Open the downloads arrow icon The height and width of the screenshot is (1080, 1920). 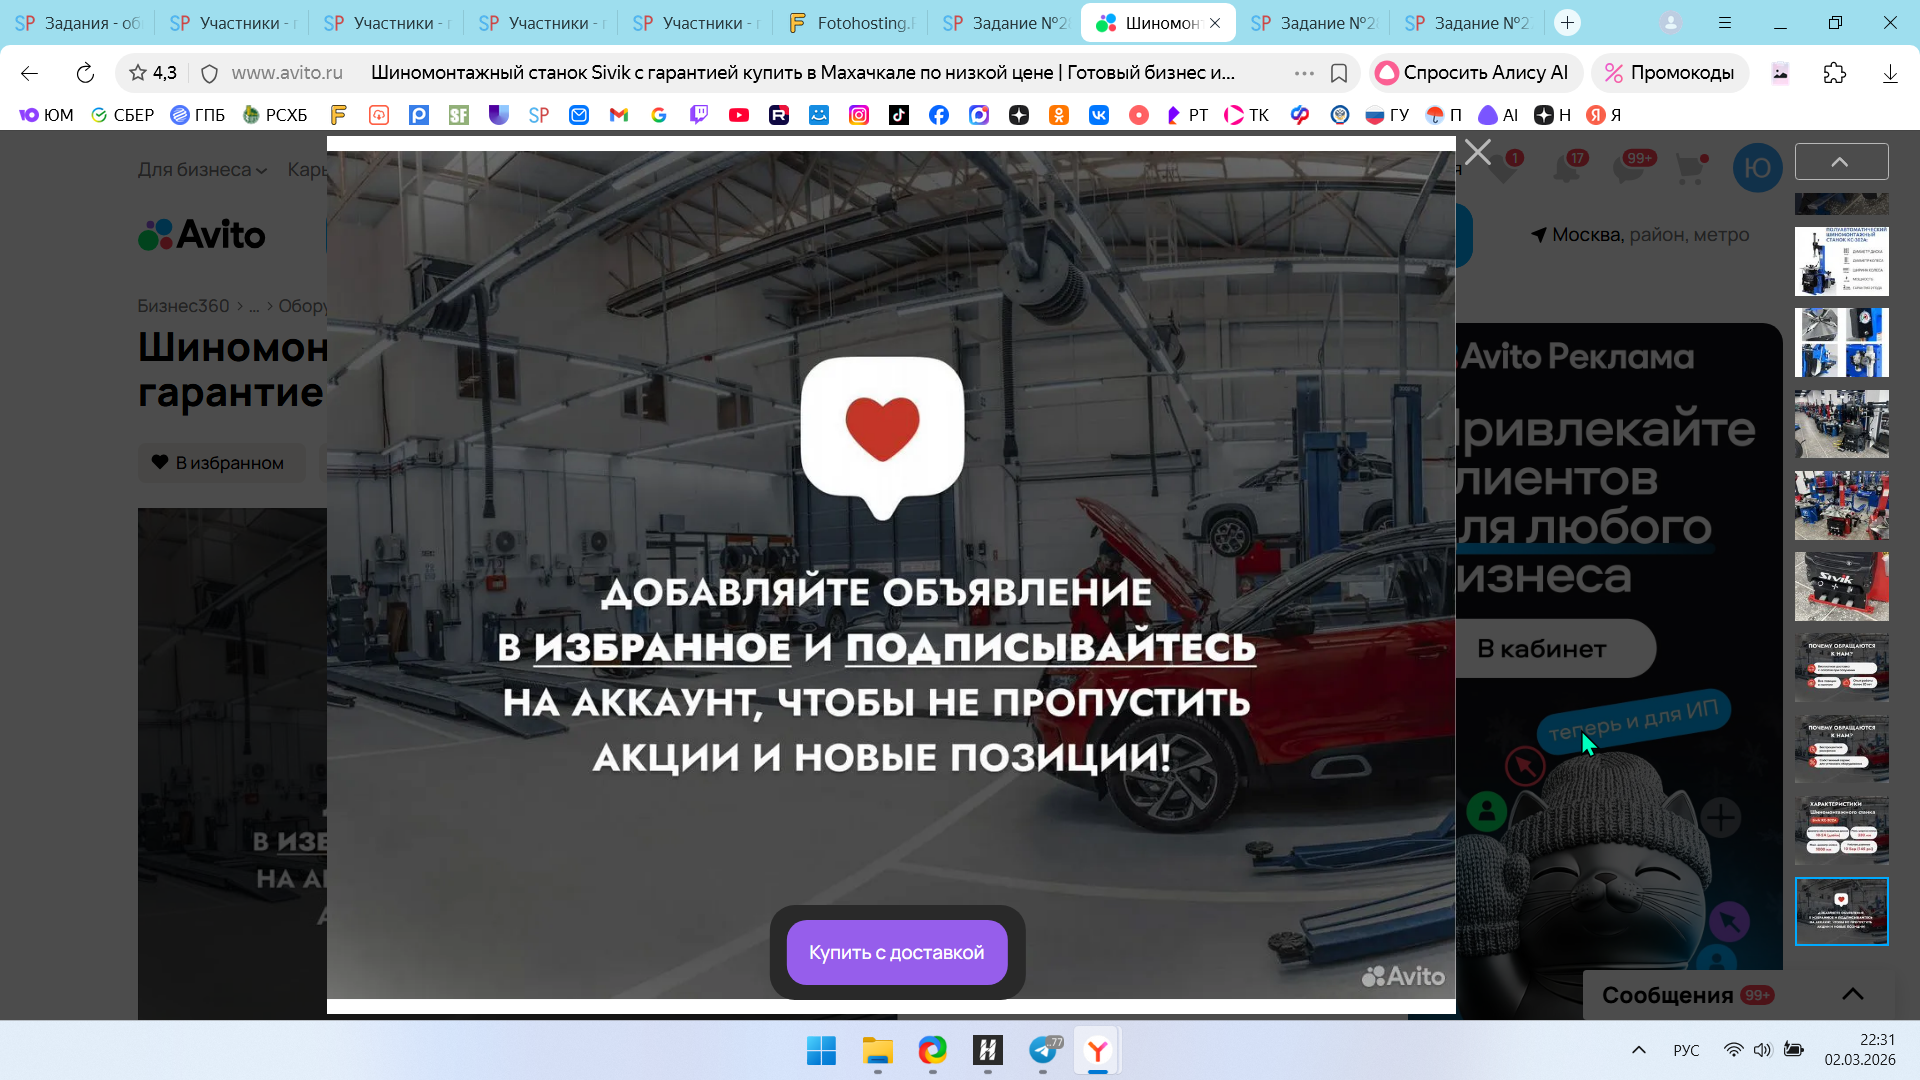[1889, 73]
